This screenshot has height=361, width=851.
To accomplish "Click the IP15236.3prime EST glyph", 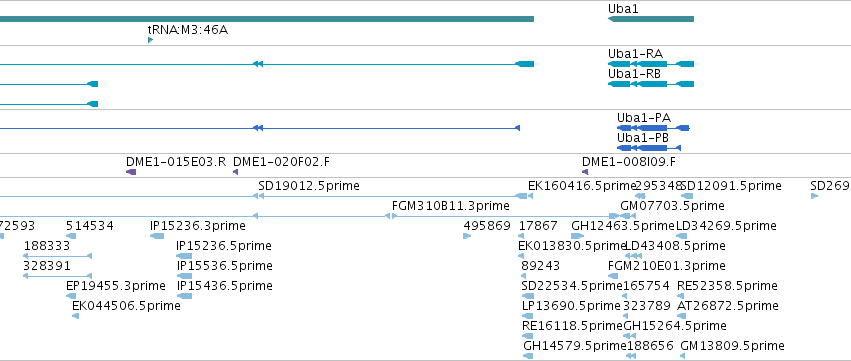I will pos(157,236).
